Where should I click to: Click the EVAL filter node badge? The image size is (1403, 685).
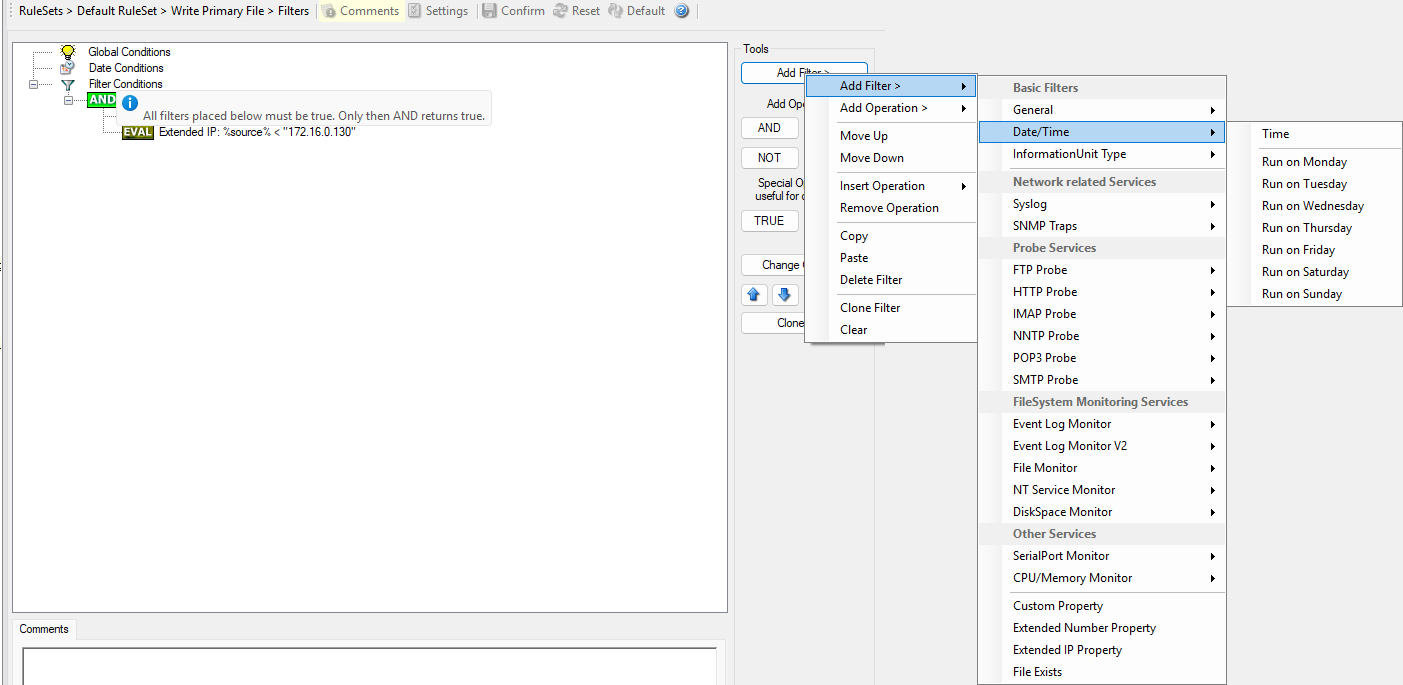pyautogui.click(x=138, y=132)
